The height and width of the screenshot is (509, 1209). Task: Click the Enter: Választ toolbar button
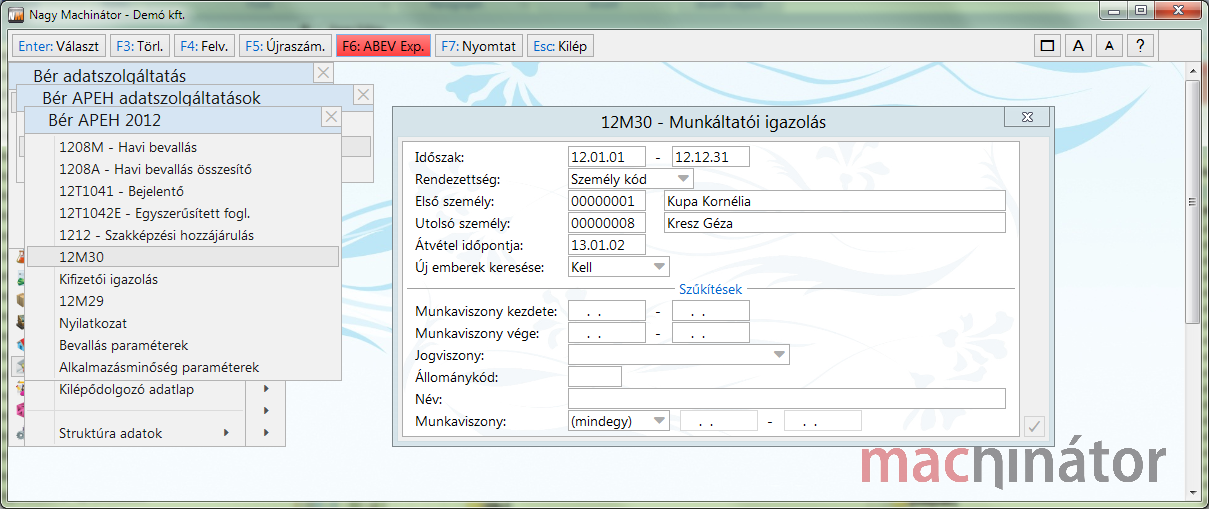pyautogui.click(x=59, y=46)
